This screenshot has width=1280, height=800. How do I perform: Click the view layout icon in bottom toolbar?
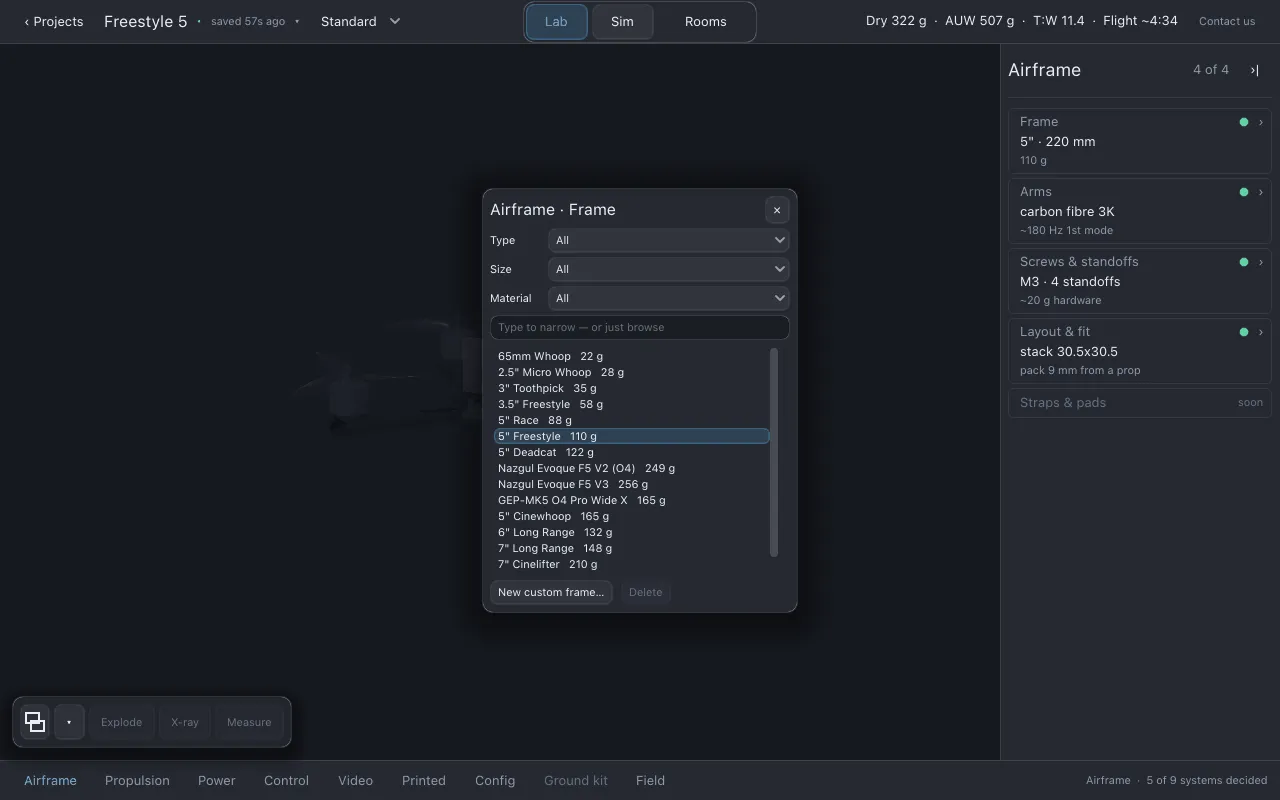coord(35,722)
